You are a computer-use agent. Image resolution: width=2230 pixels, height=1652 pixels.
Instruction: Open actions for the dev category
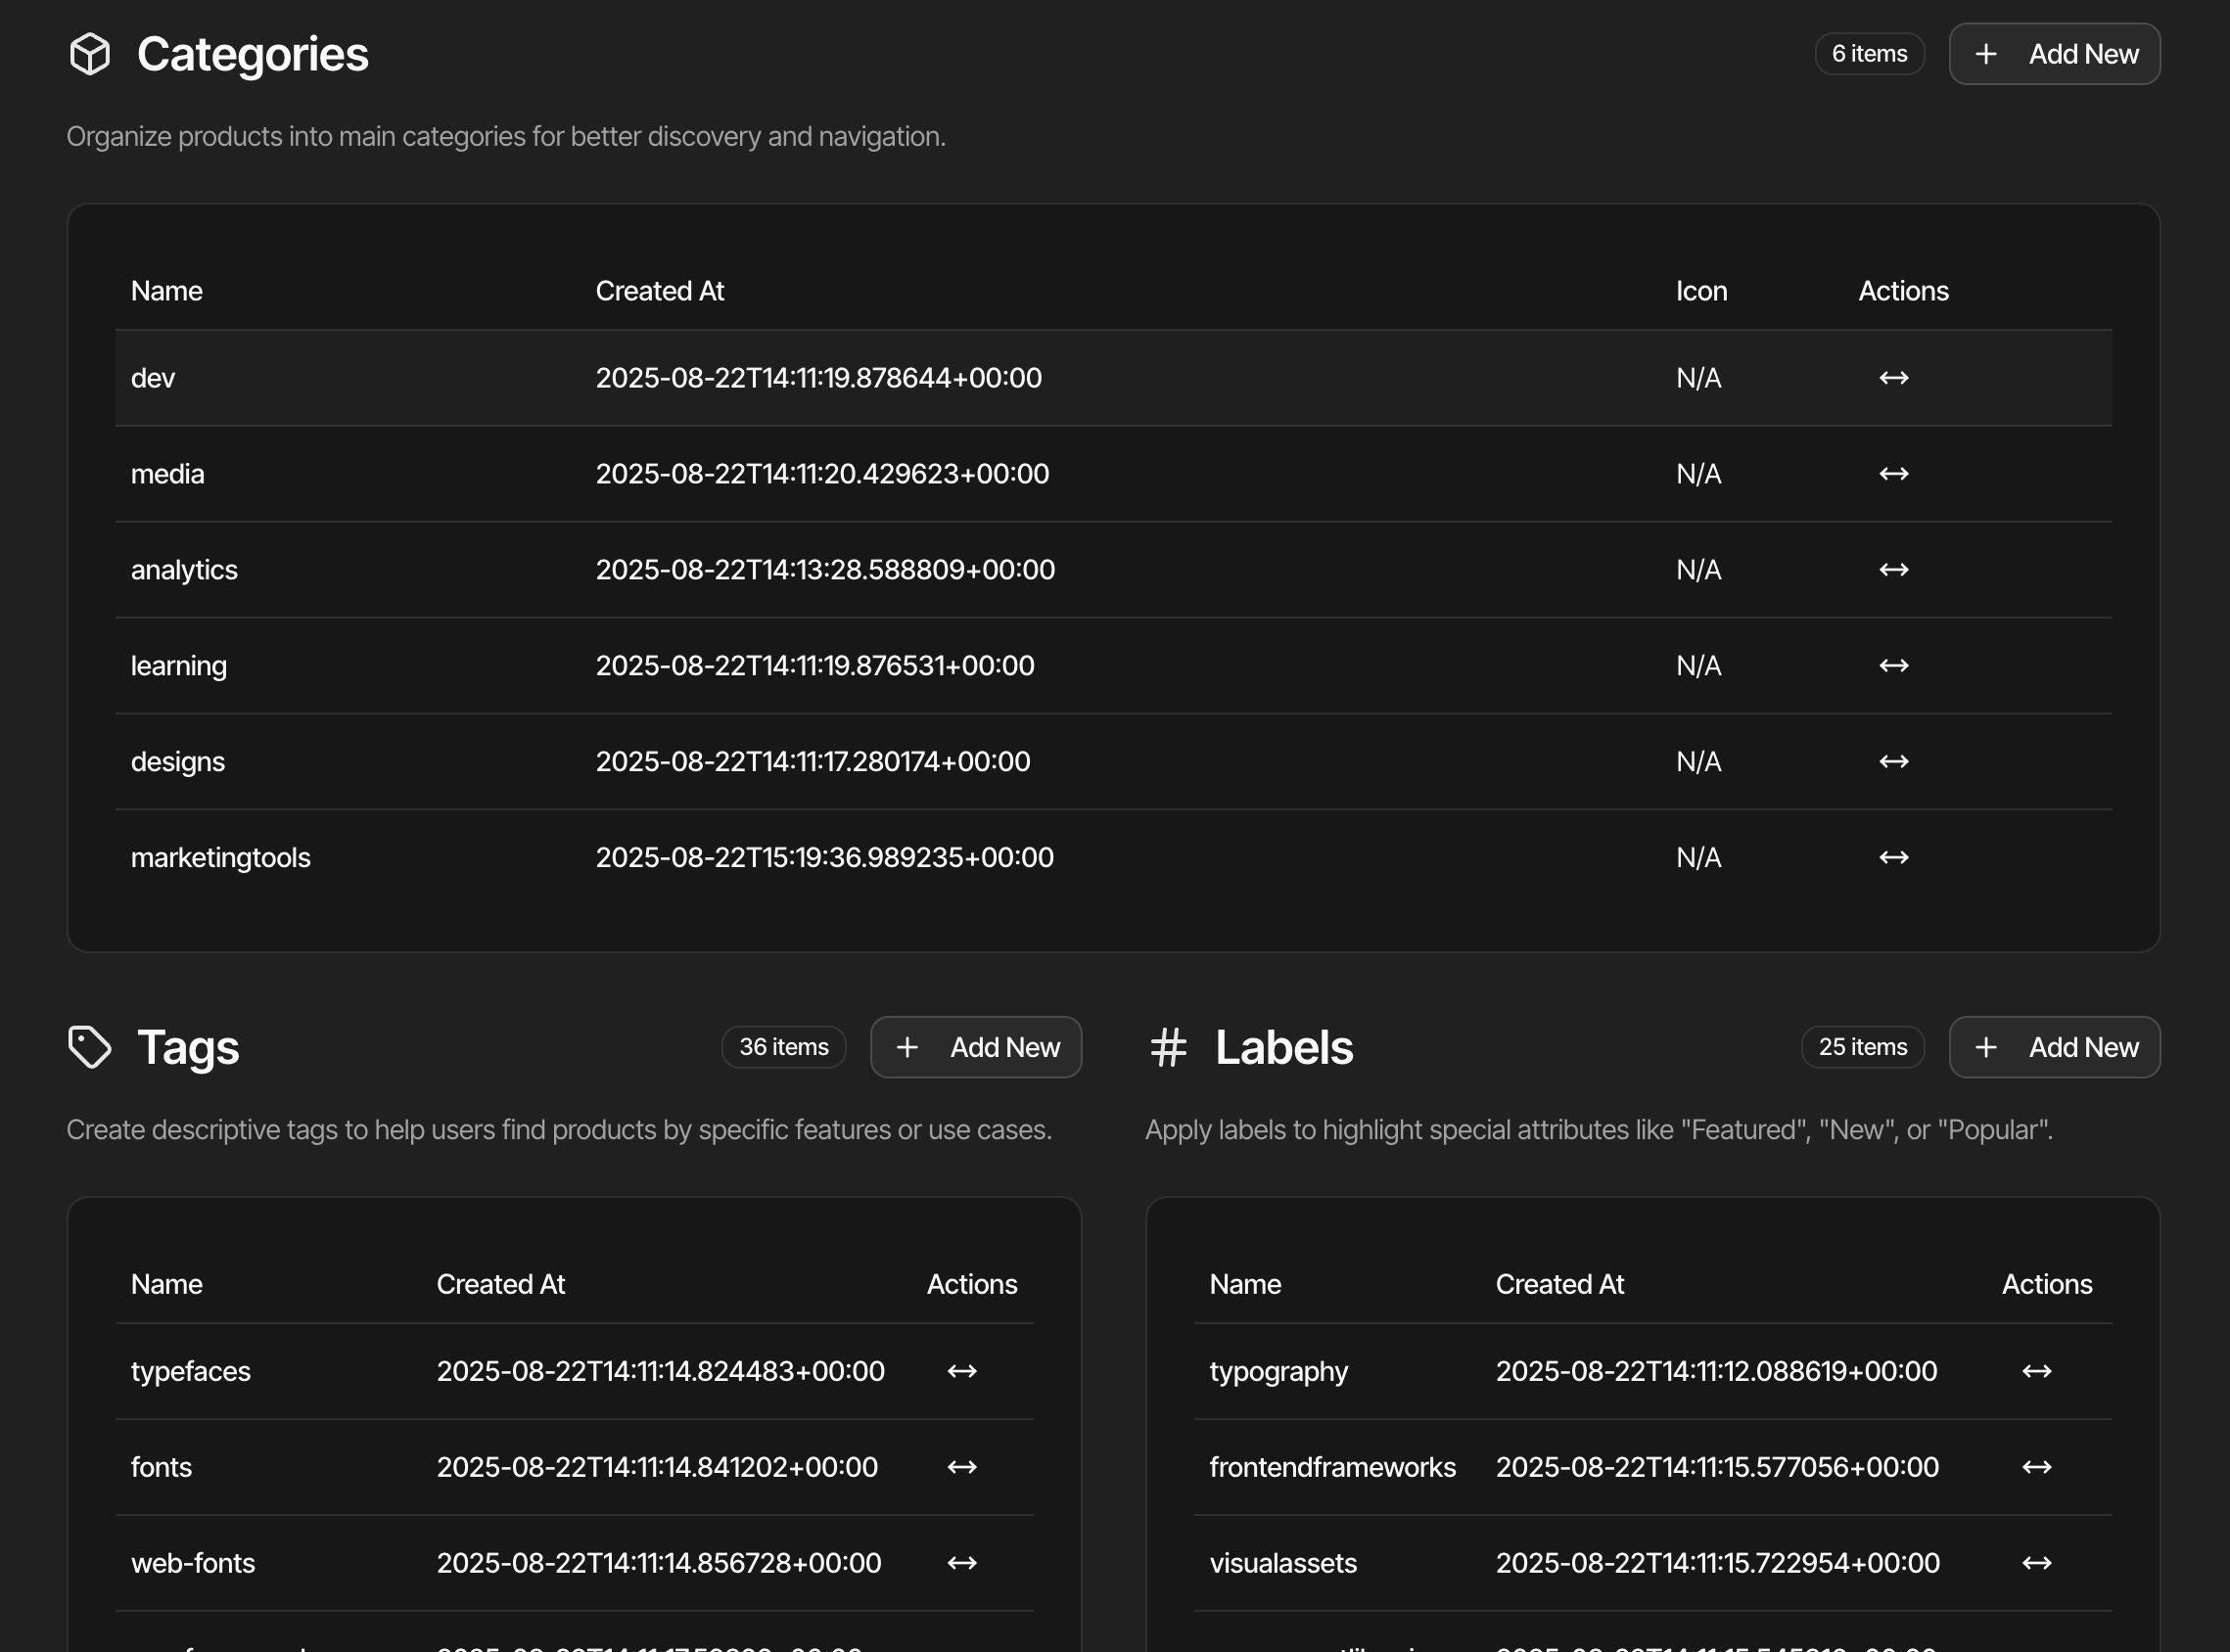tap(1893, 377)
